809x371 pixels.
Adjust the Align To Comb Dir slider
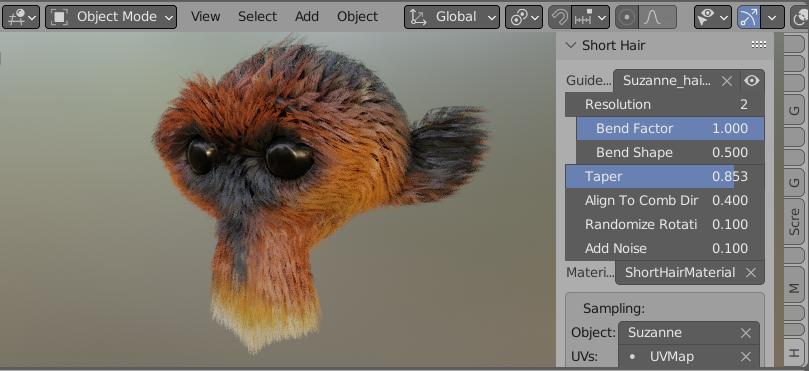pos(665,201)
